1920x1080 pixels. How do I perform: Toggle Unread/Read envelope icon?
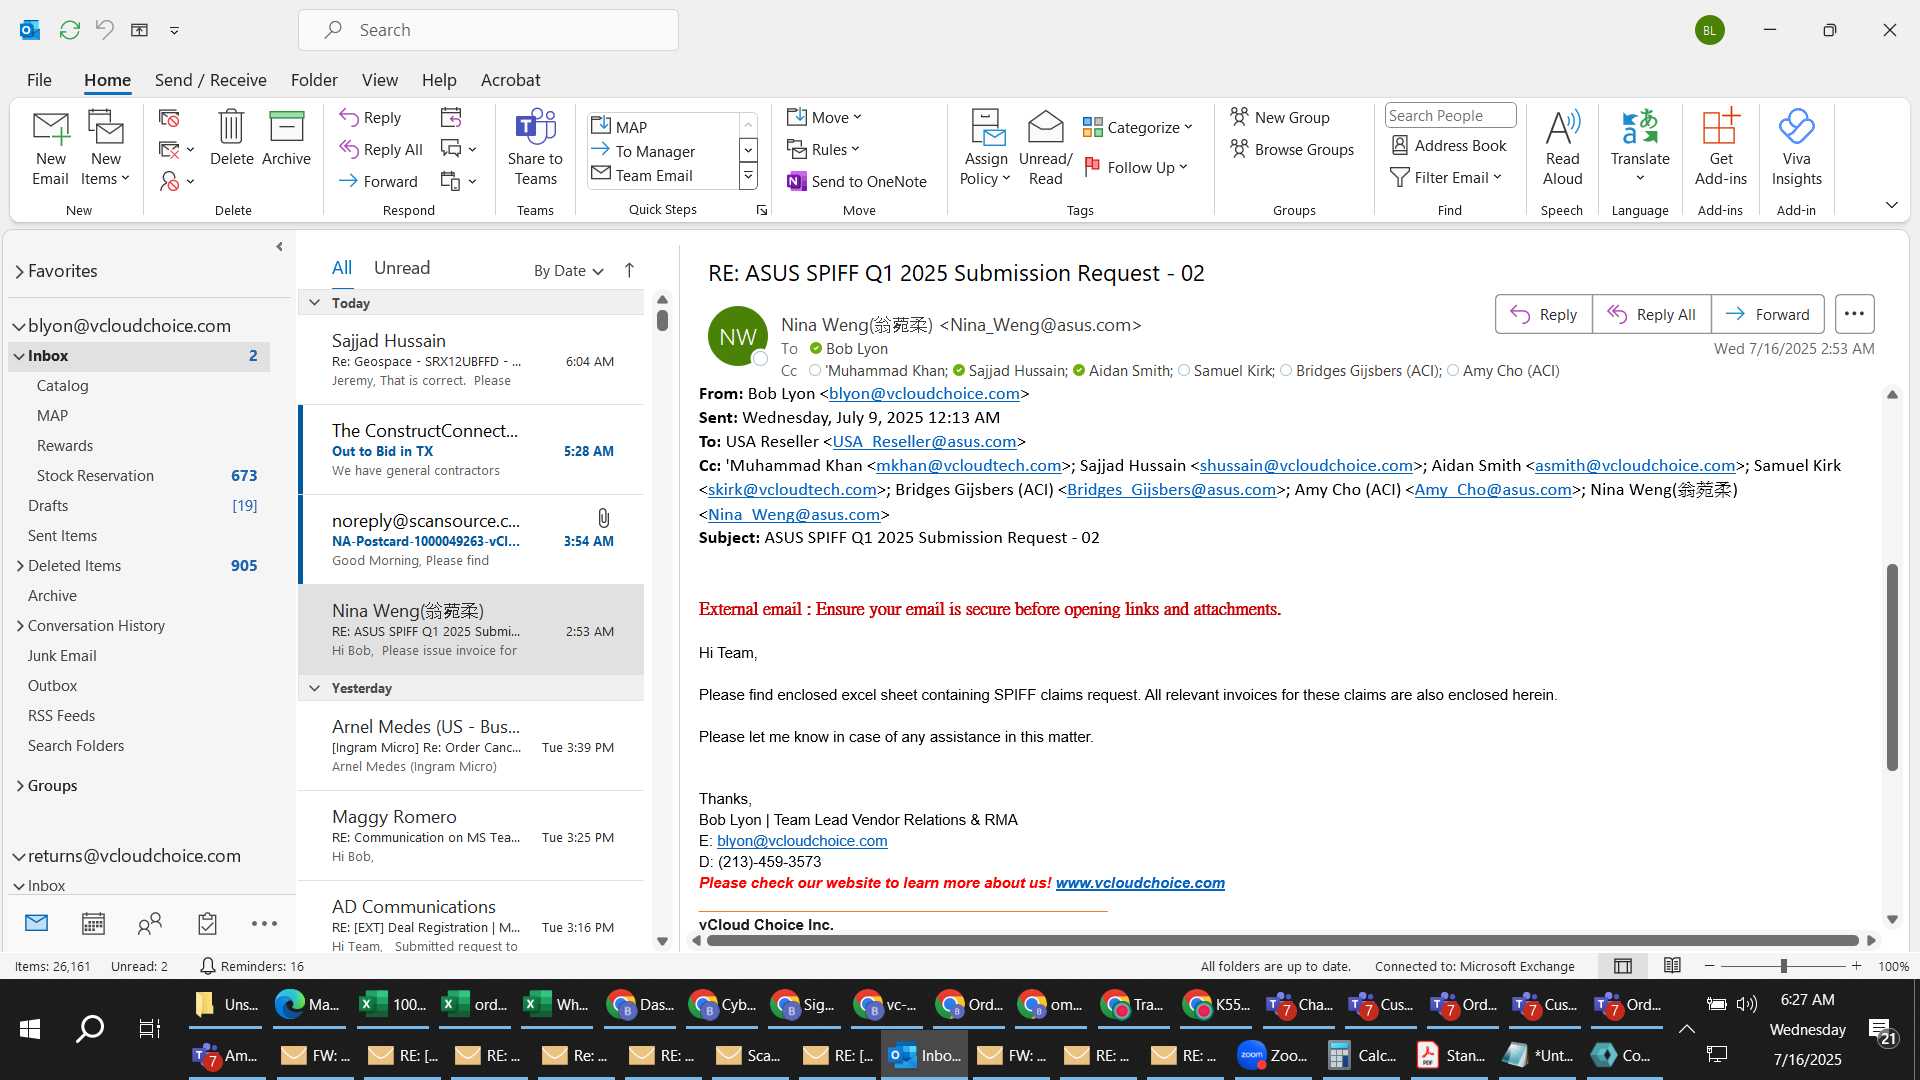[x=1045, y=148]
